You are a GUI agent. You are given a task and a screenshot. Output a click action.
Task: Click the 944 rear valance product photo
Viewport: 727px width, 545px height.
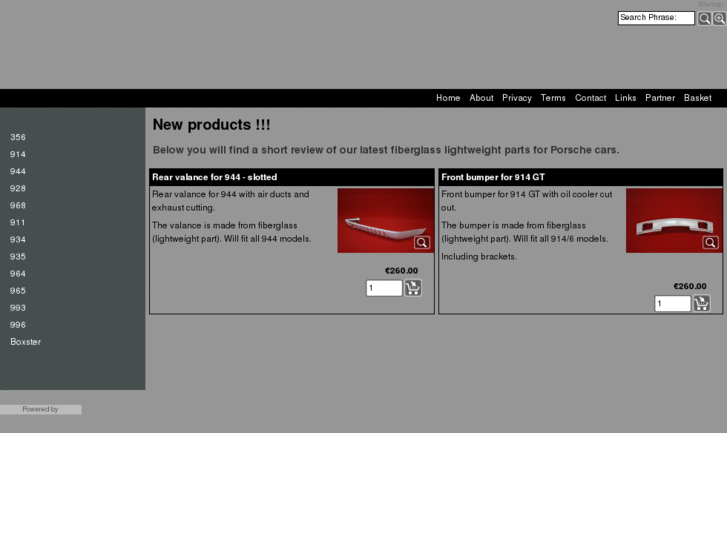pos(385,220)
